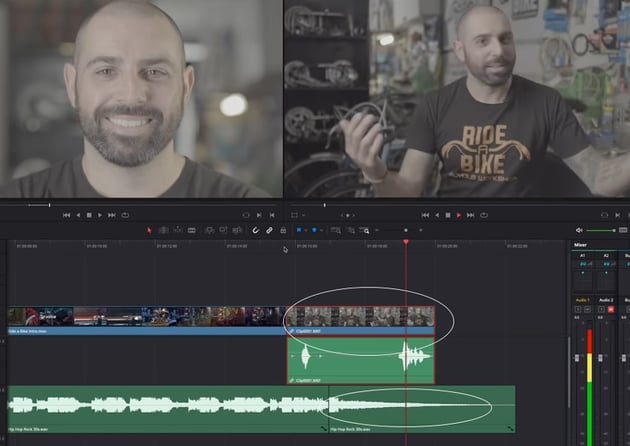Toggle the Linked Selection chain icon
The height and width of the screenshot is (446, 630).
269,230
